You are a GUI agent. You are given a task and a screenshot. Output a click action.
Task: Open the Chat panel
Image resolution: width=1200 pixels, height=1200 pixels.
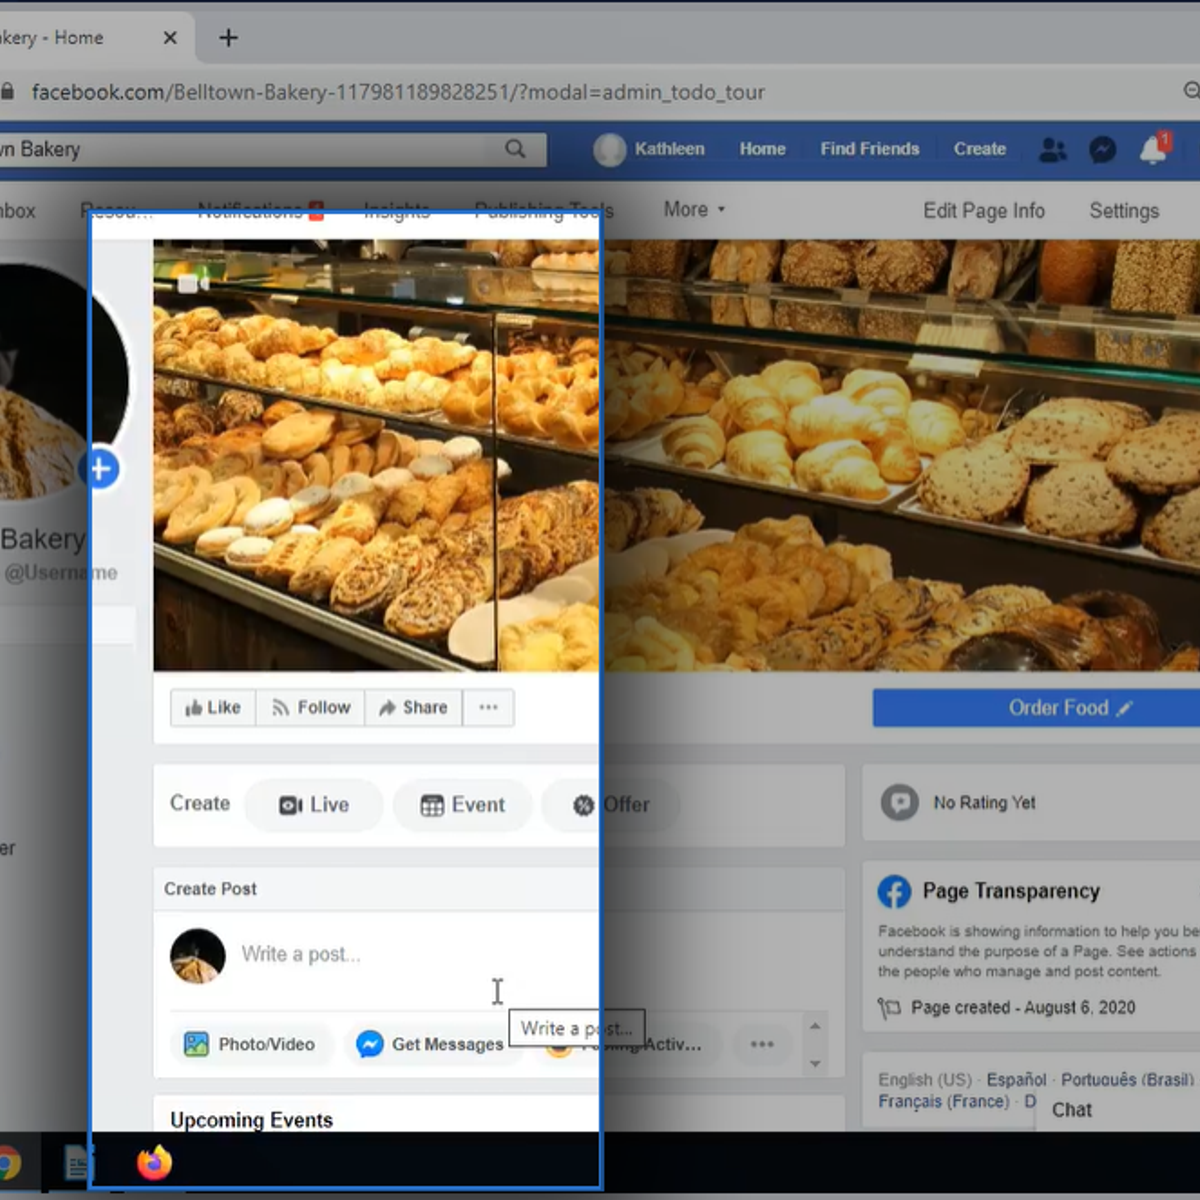coord(1072,1110)
